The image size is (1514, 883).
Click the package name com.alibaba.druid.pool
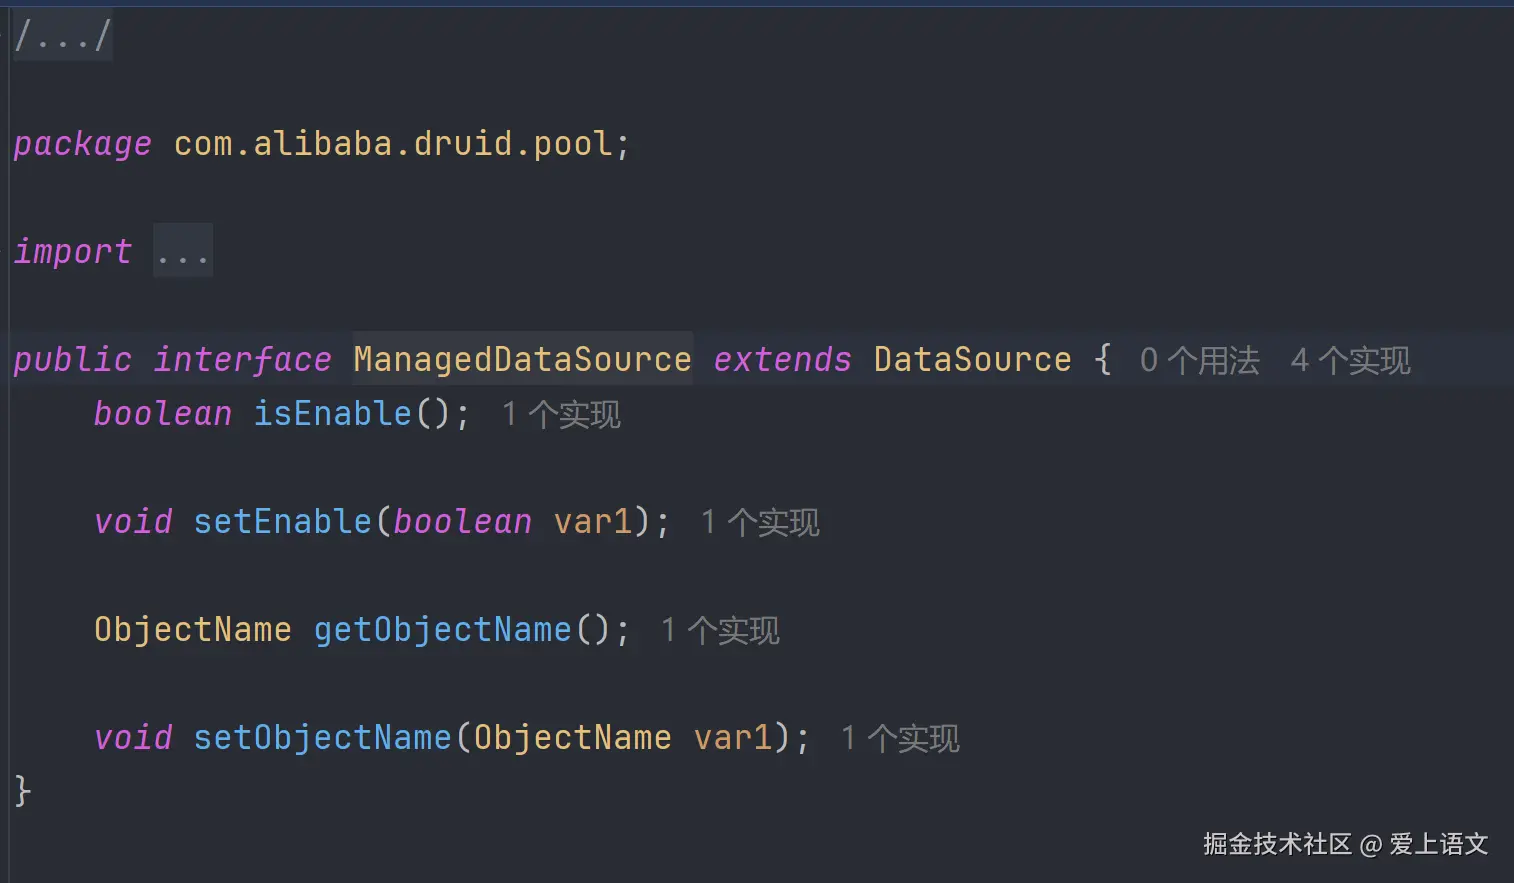pos(393,144)
